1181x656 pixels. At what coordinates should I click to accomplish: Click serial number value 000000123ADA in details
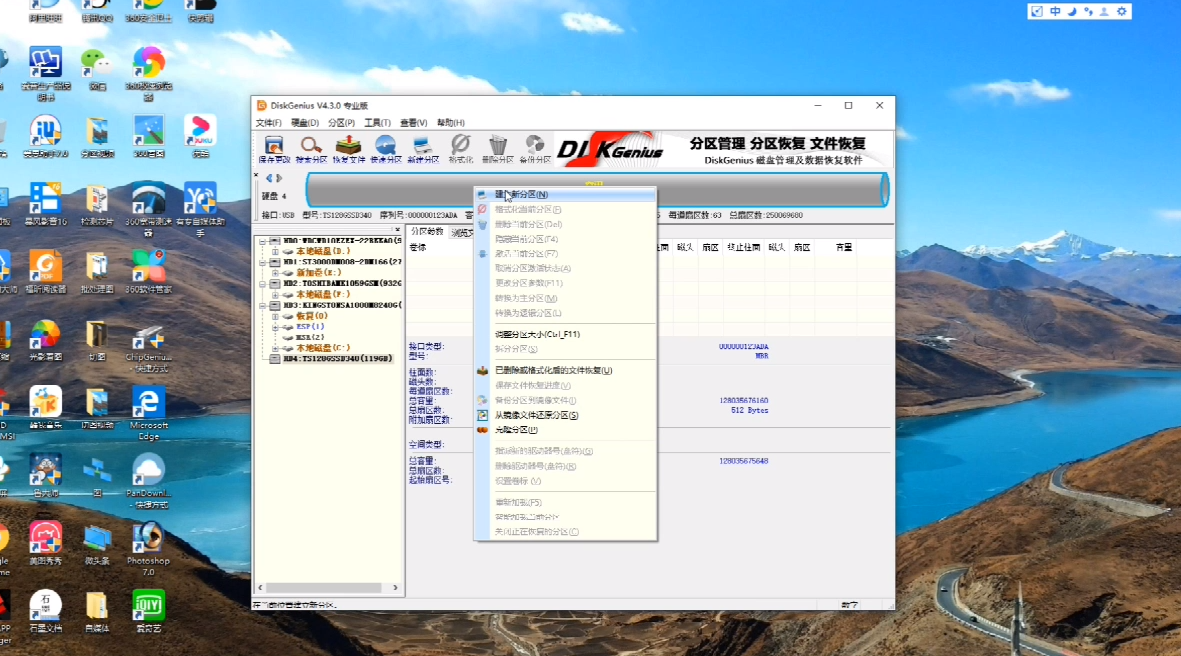743,346
